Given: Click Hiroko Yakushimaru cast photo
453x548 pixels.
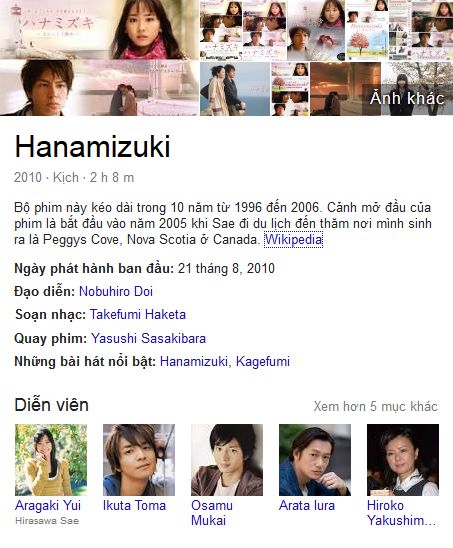Looking at the screenshot, I should pyautogui.click(x=403, y=460).
